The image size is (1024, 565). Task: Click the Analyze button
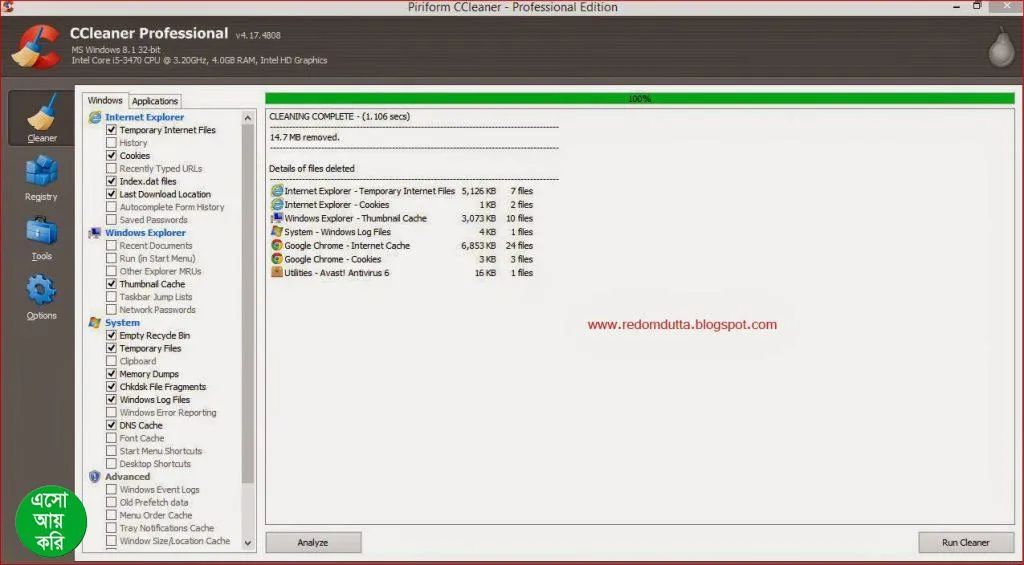click(313, 542)
